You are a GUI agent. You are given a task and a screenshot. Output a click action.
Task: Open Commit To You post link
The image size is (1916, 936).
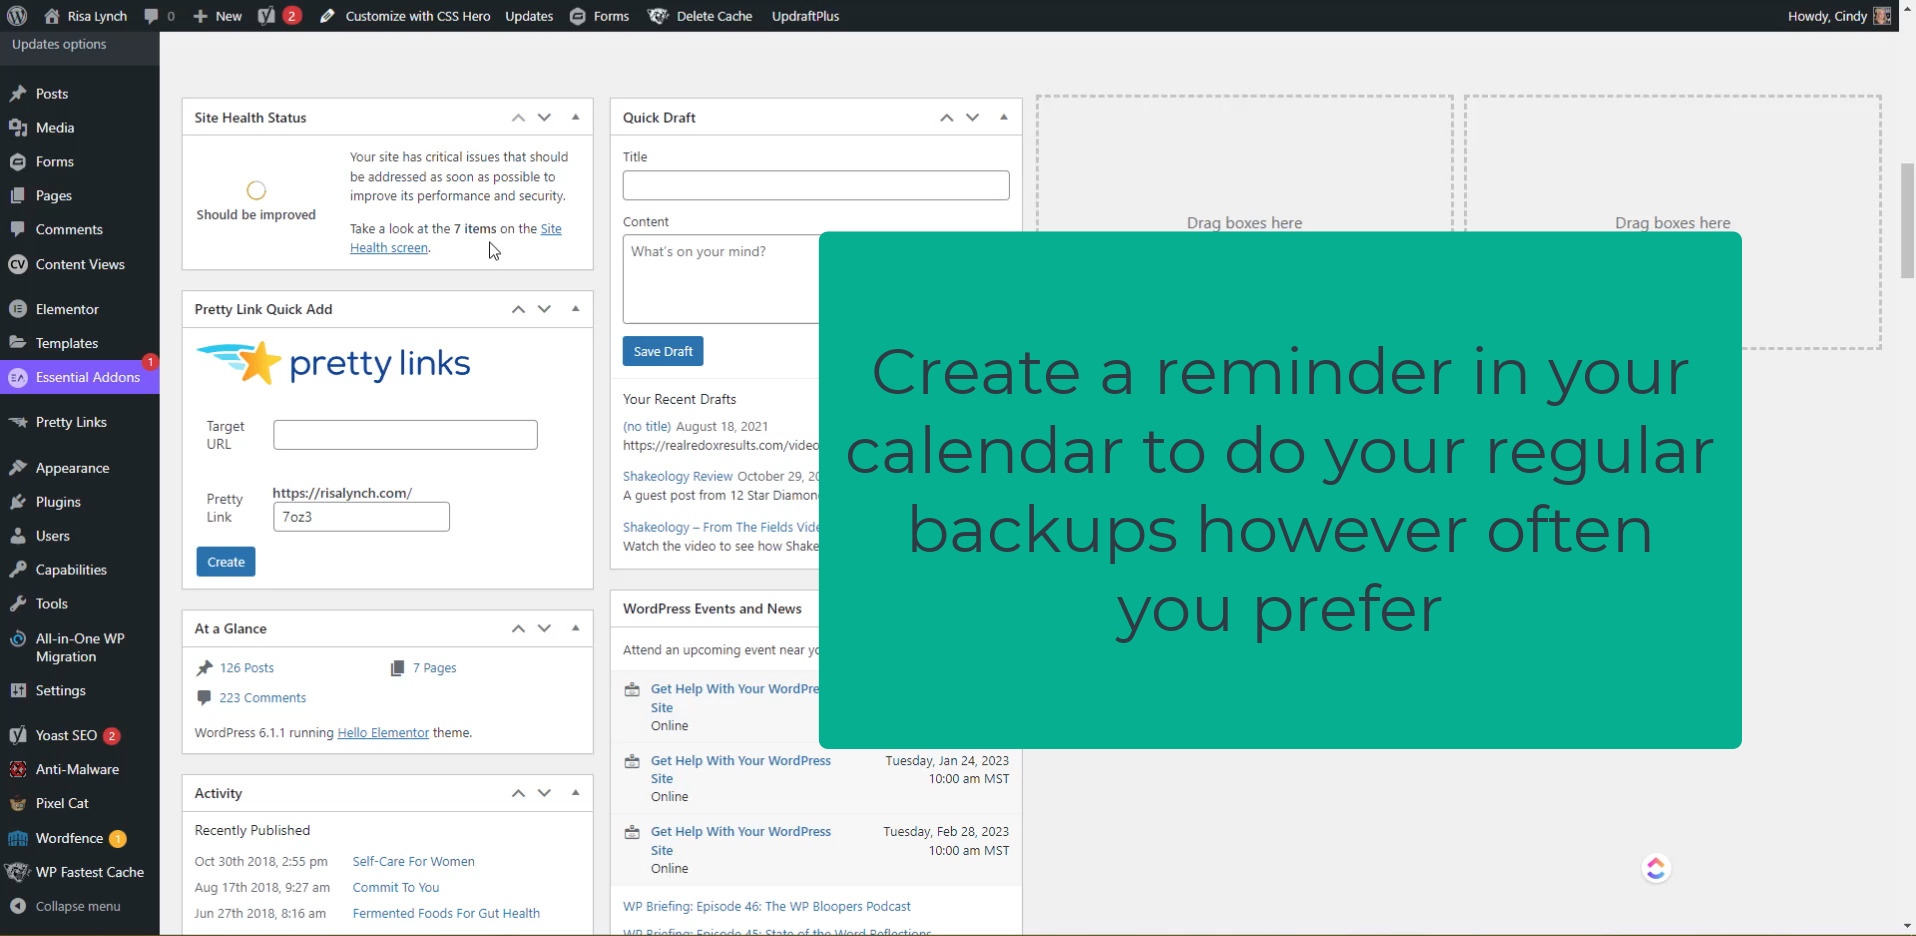[396, 887]
